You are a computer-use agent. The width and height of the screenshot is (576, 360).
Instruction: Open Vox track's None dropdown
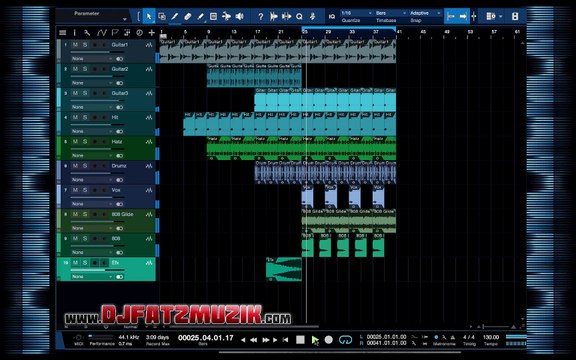point(92,204)
